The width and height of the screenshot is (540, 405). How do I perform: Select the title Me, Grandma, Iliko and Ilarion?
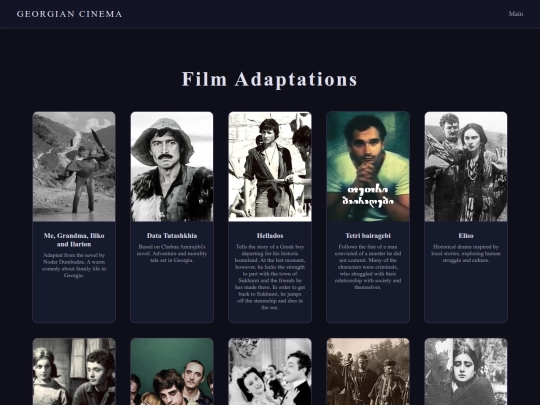coord(74,240)
